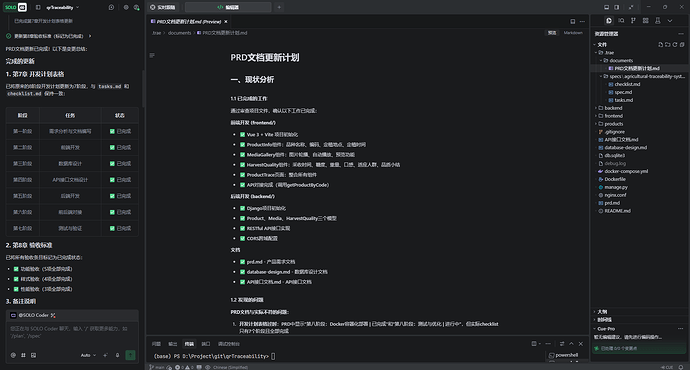
Task: Toggle the Django项目初始化 checkbox
Action: pyautogui.click(x=242, y=209)
